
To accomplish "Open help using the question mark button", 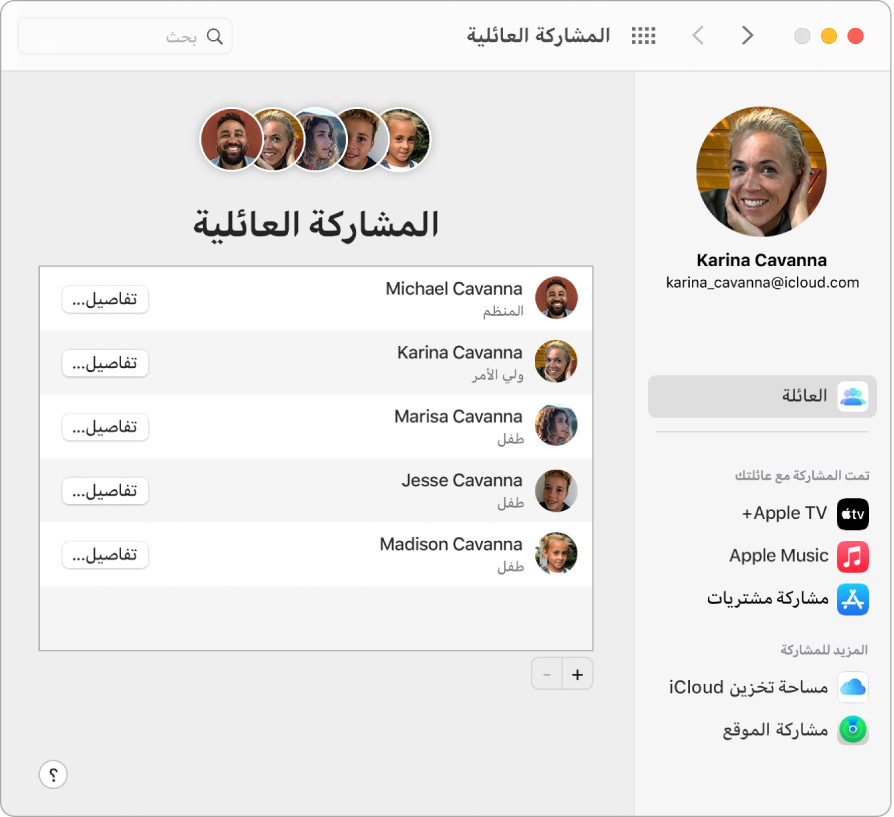I will click(x=53, y=774).
